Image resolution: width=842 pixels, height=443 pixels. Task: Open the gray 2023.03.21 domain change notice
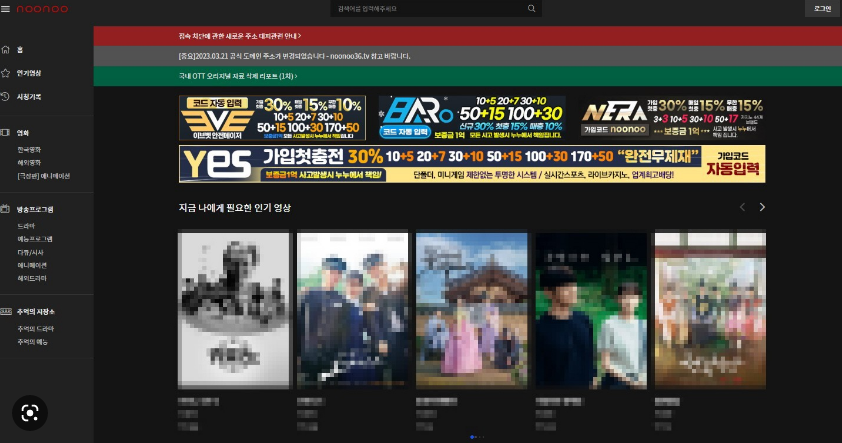pos(468,56)
